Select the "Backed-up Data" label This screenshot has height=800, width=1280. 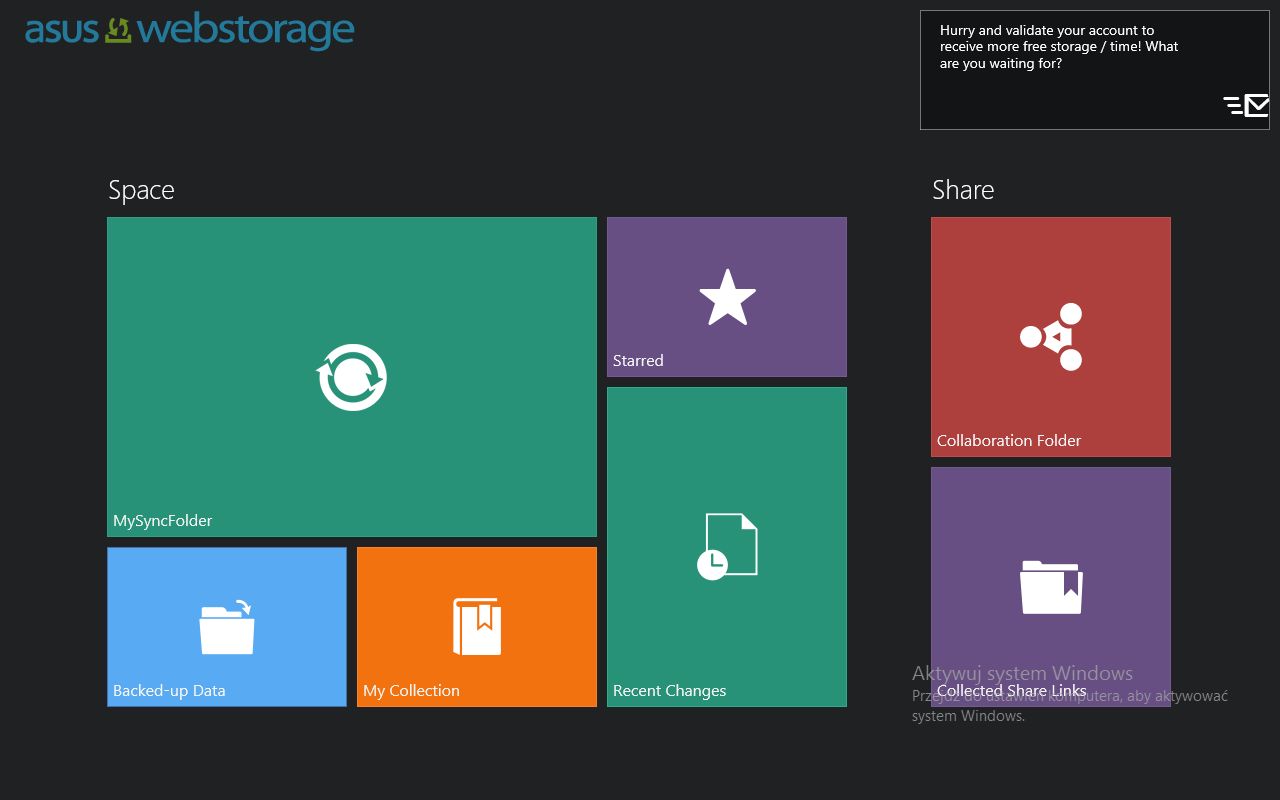169,691
